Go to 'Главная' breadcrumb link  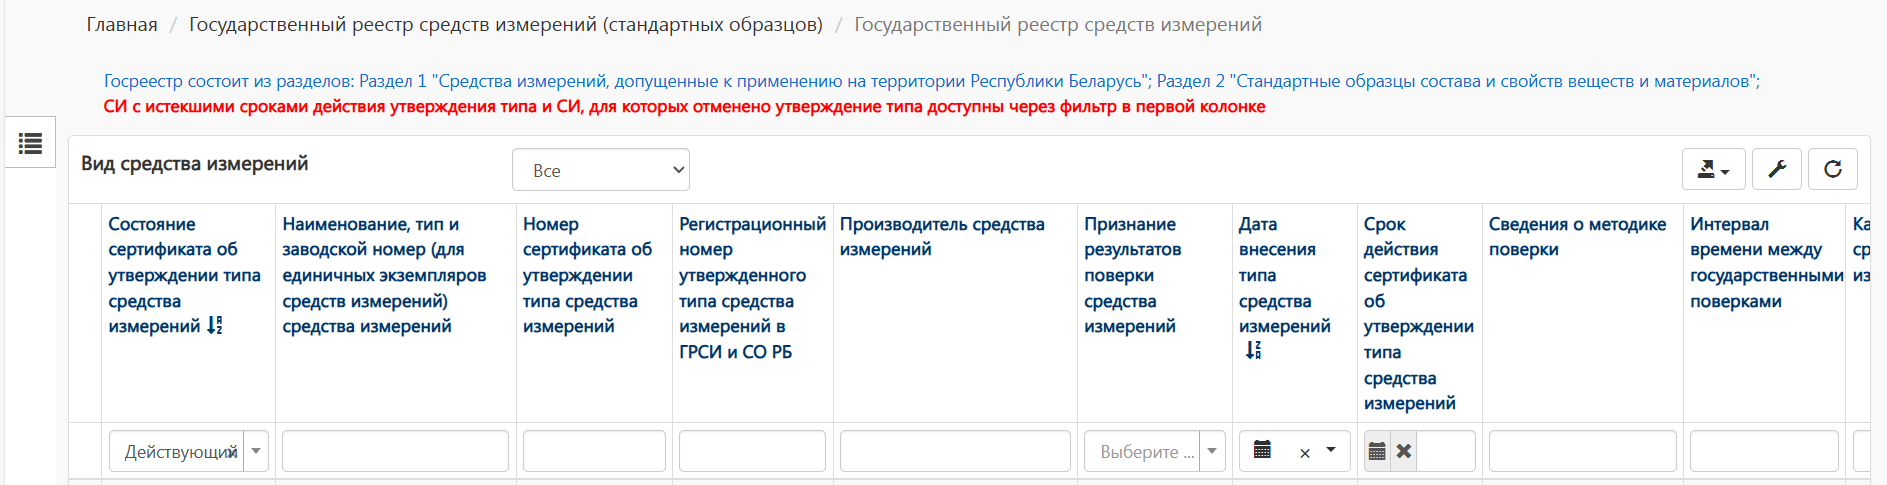[x=121, y=25]
